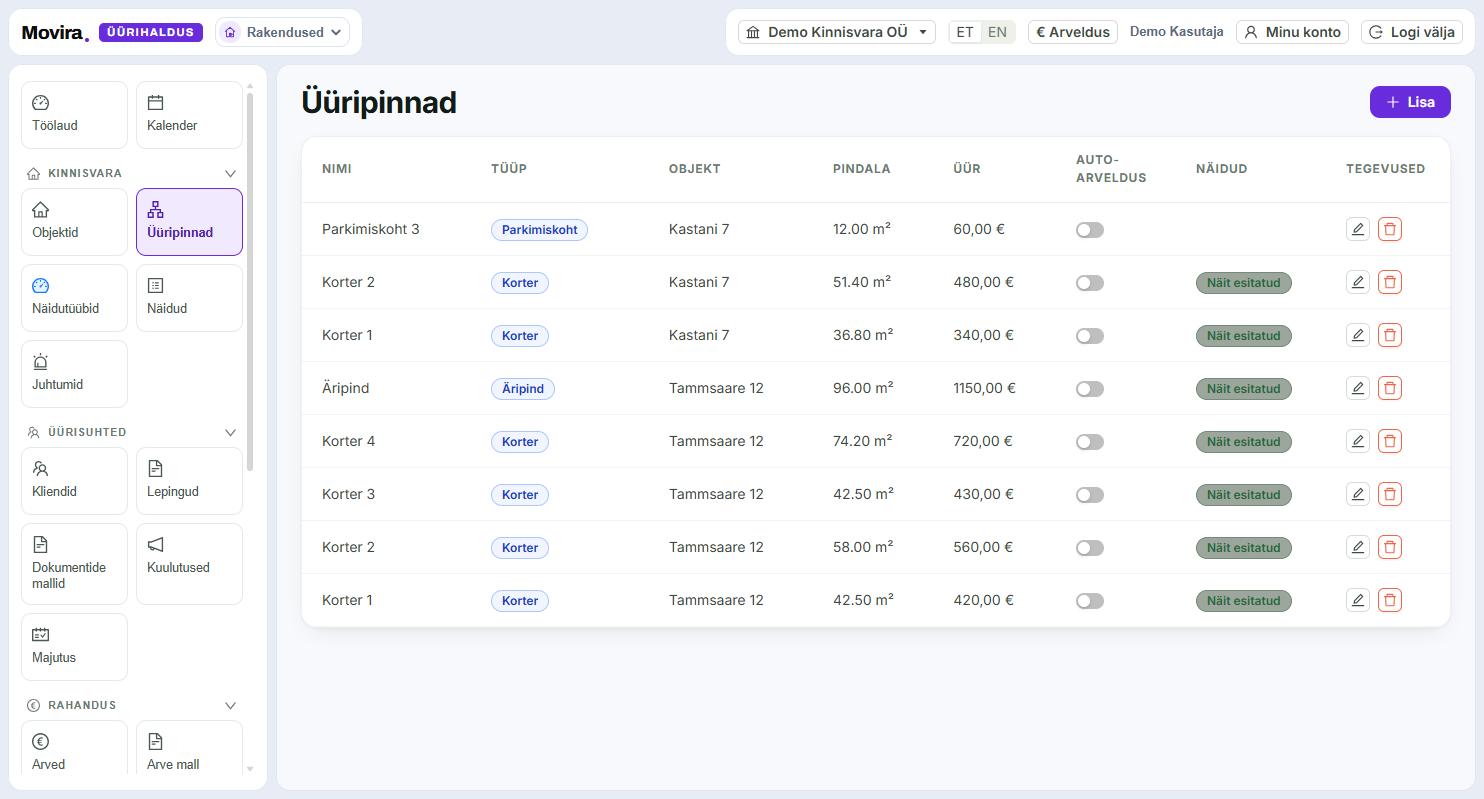Collapse the Rahandus sidebar section

coord(230,705)
